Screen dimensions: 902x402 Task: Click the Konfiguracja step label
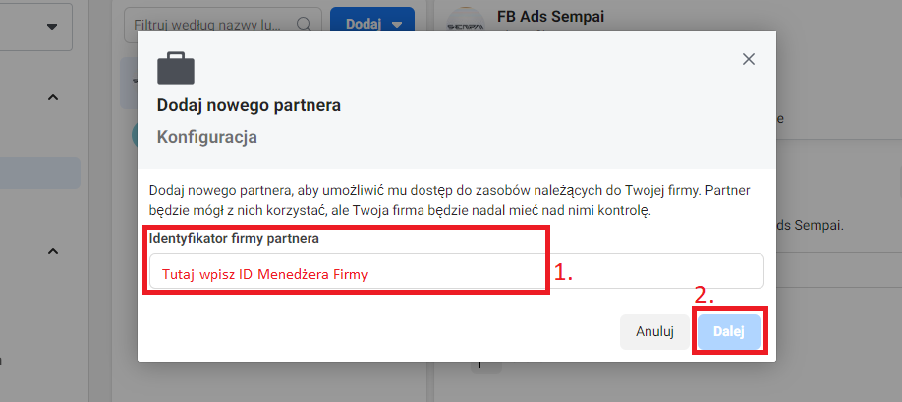tap(207, 138)
